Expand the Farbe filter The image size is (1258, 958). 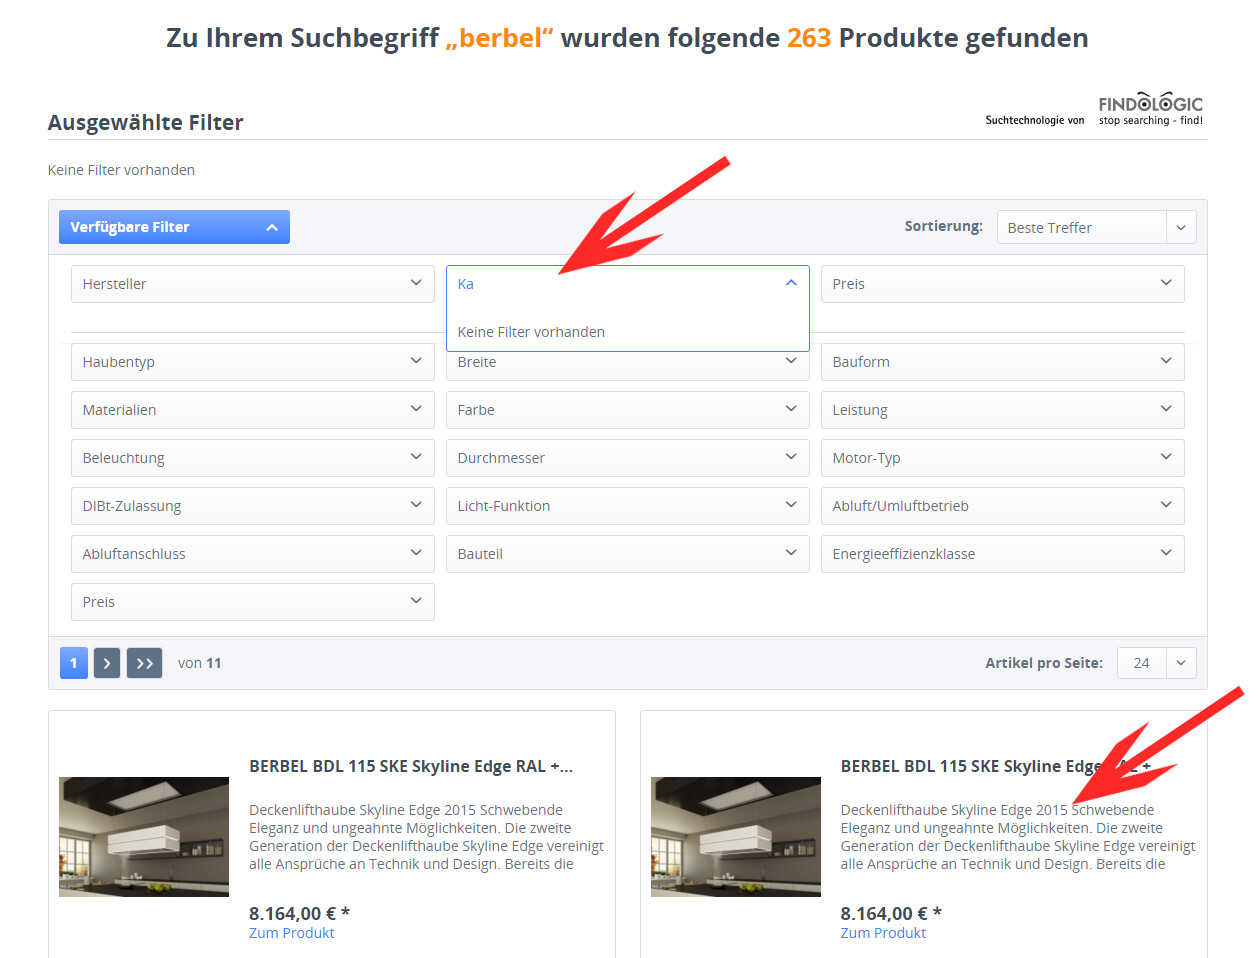pos(628,410)
